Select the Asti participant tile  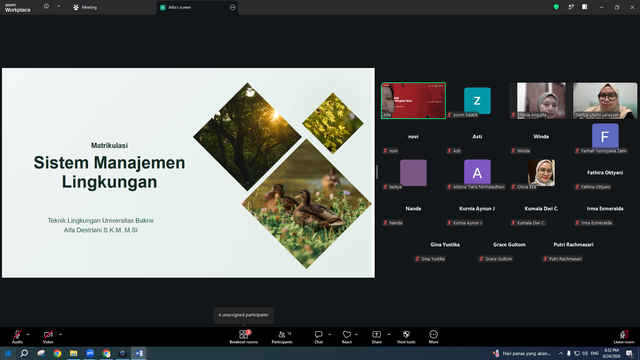(477, 137)
